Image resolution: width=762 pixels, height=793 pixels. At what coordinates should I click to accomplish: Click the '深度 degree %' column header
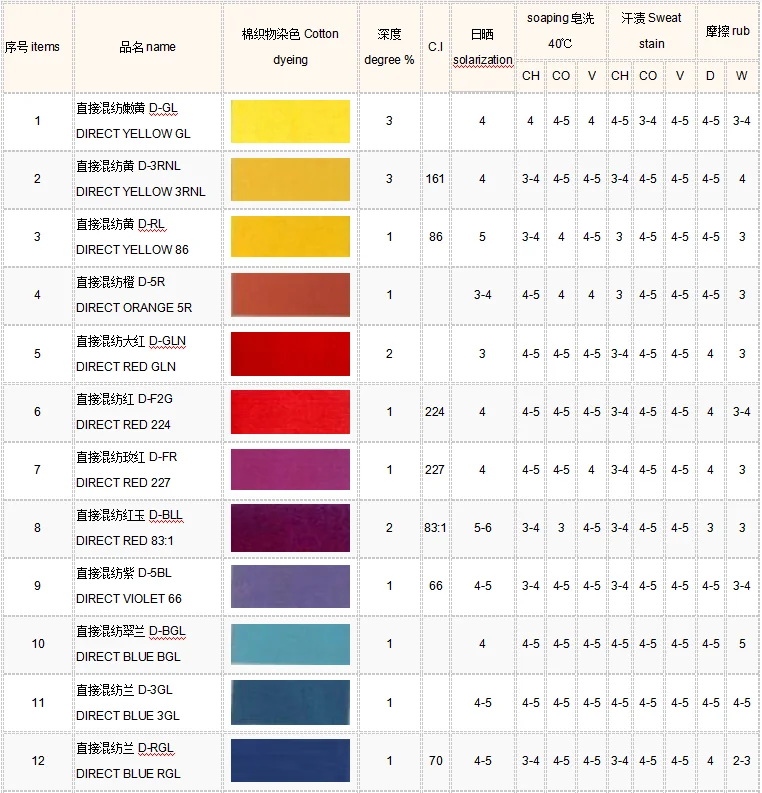[389, 47]
